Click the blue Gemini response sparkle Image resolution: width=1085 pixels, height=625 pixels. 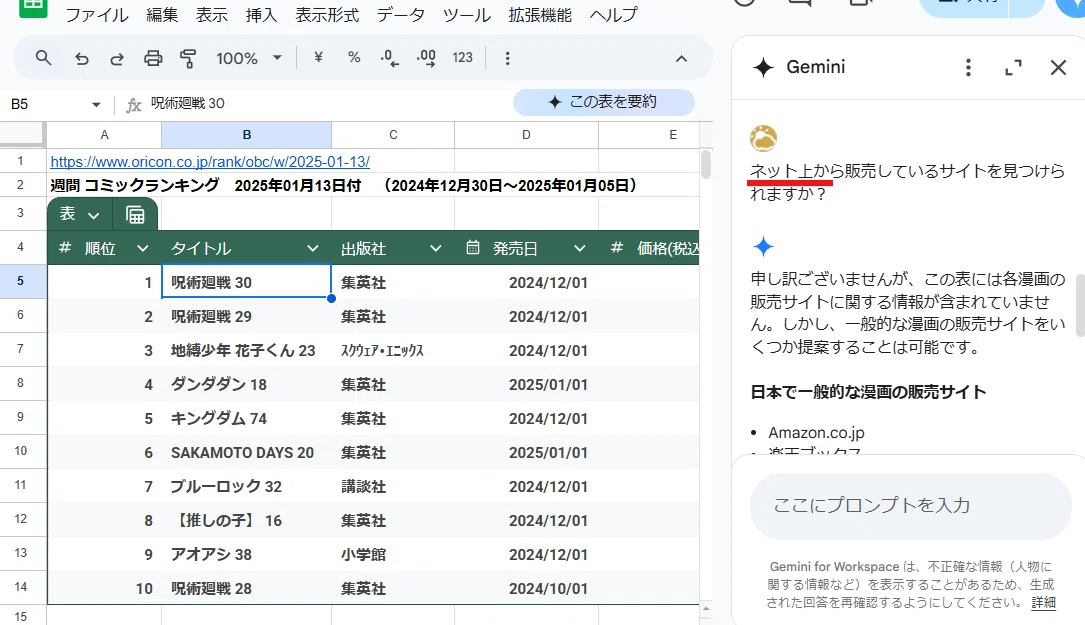pyautogui.click(x=763, y=246)
